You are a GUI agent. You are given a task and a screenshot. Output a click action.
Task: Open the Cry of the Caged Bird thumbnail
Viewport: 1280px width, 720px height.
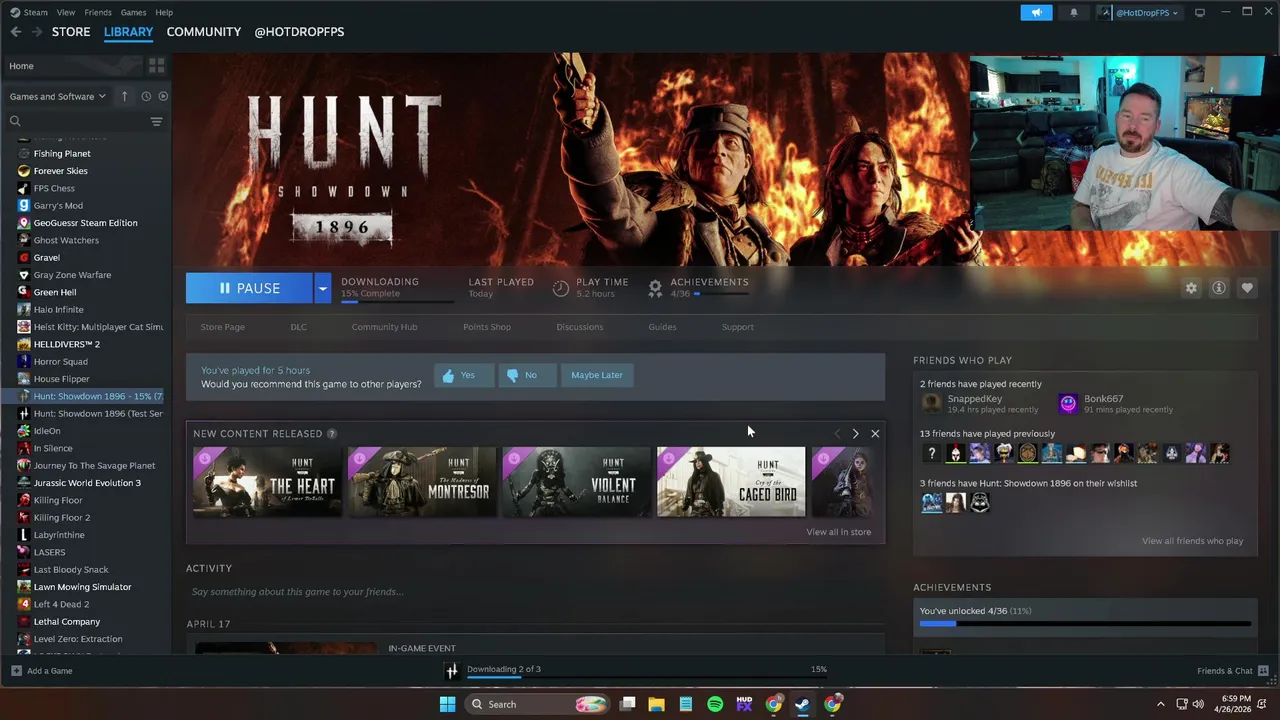coord(731,482)
